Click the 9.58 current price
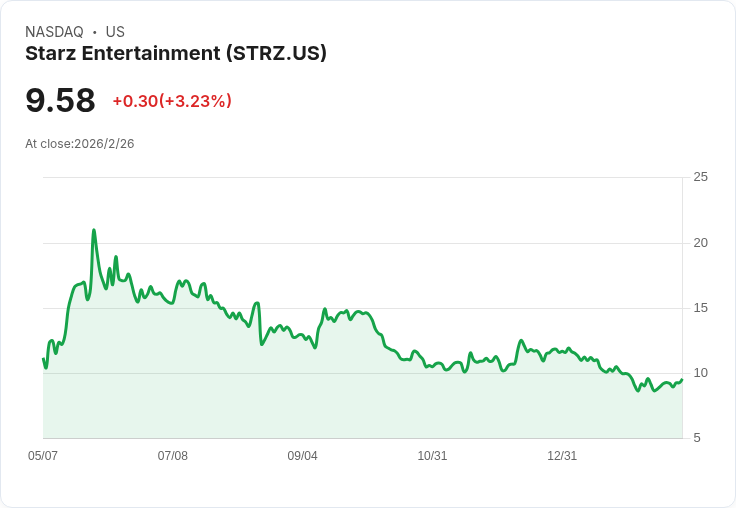 (x=61, y=100)
